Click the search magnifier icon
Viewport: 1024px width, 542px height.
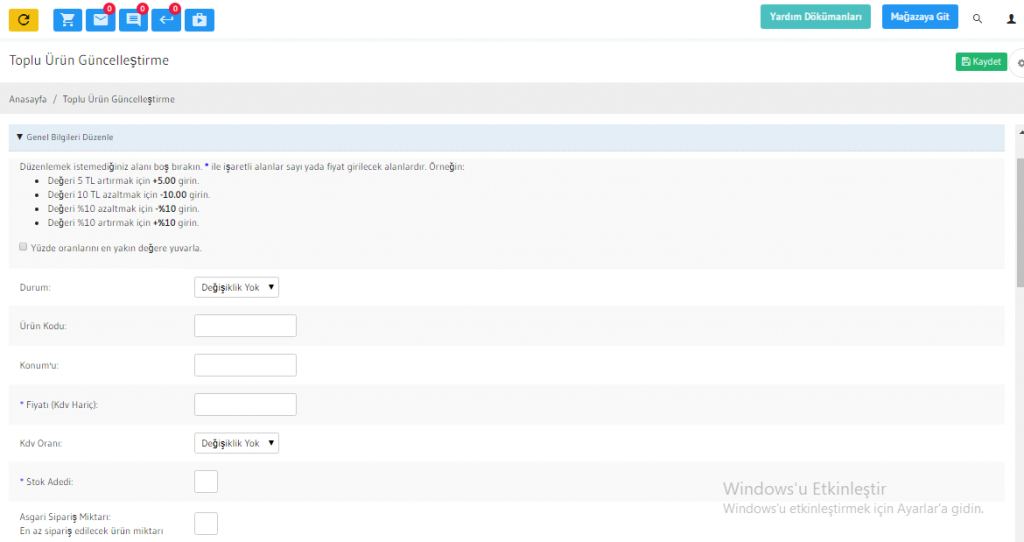coord(977,18)
